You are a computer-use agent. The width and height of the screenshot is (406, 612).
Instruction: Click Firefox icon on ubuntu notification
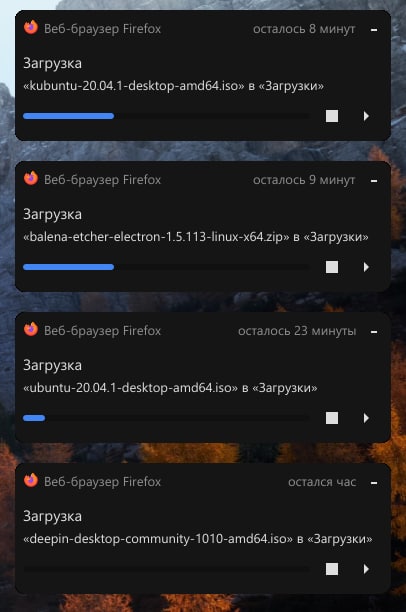pos(31,329)
